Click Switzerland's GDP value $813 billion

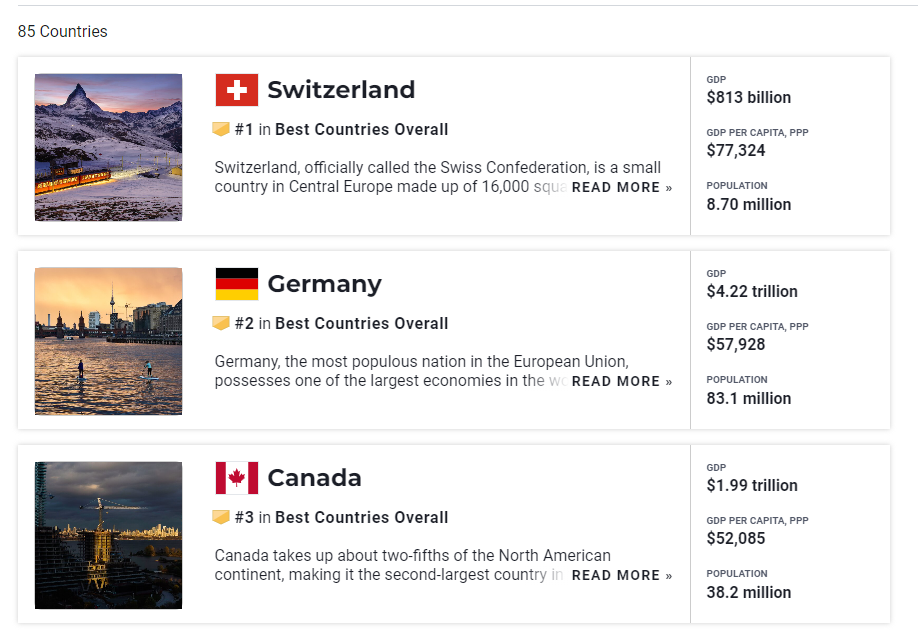748,98
